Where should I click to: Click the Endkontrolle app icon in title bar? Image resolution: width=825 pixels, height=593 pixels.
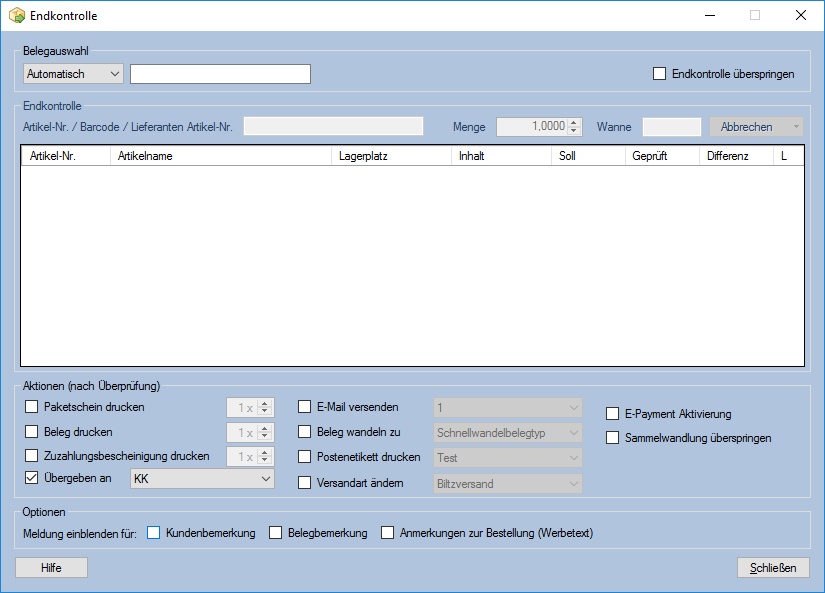tap(17, 16)
